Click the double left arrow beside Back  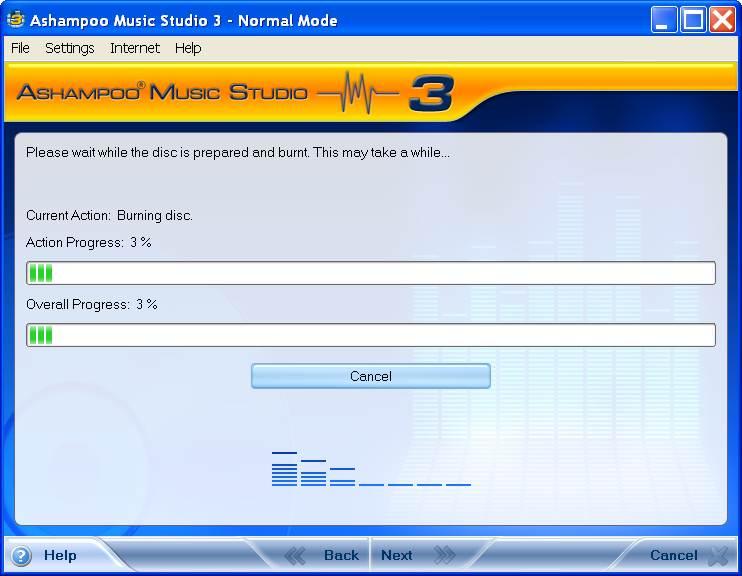[295, 556]
